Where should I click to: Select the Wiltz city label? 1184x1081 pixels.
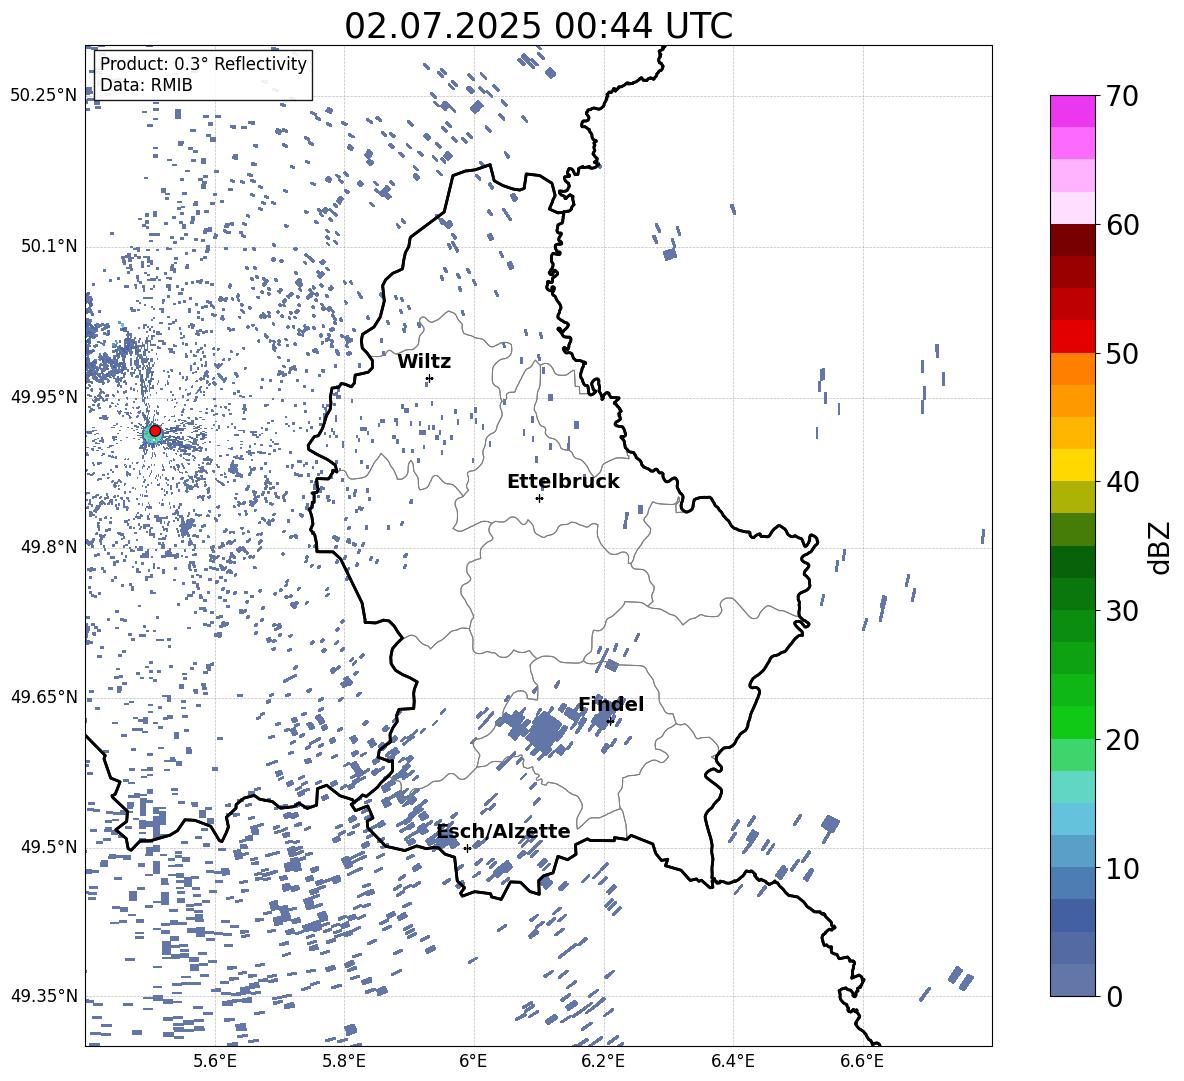[424, 362]
